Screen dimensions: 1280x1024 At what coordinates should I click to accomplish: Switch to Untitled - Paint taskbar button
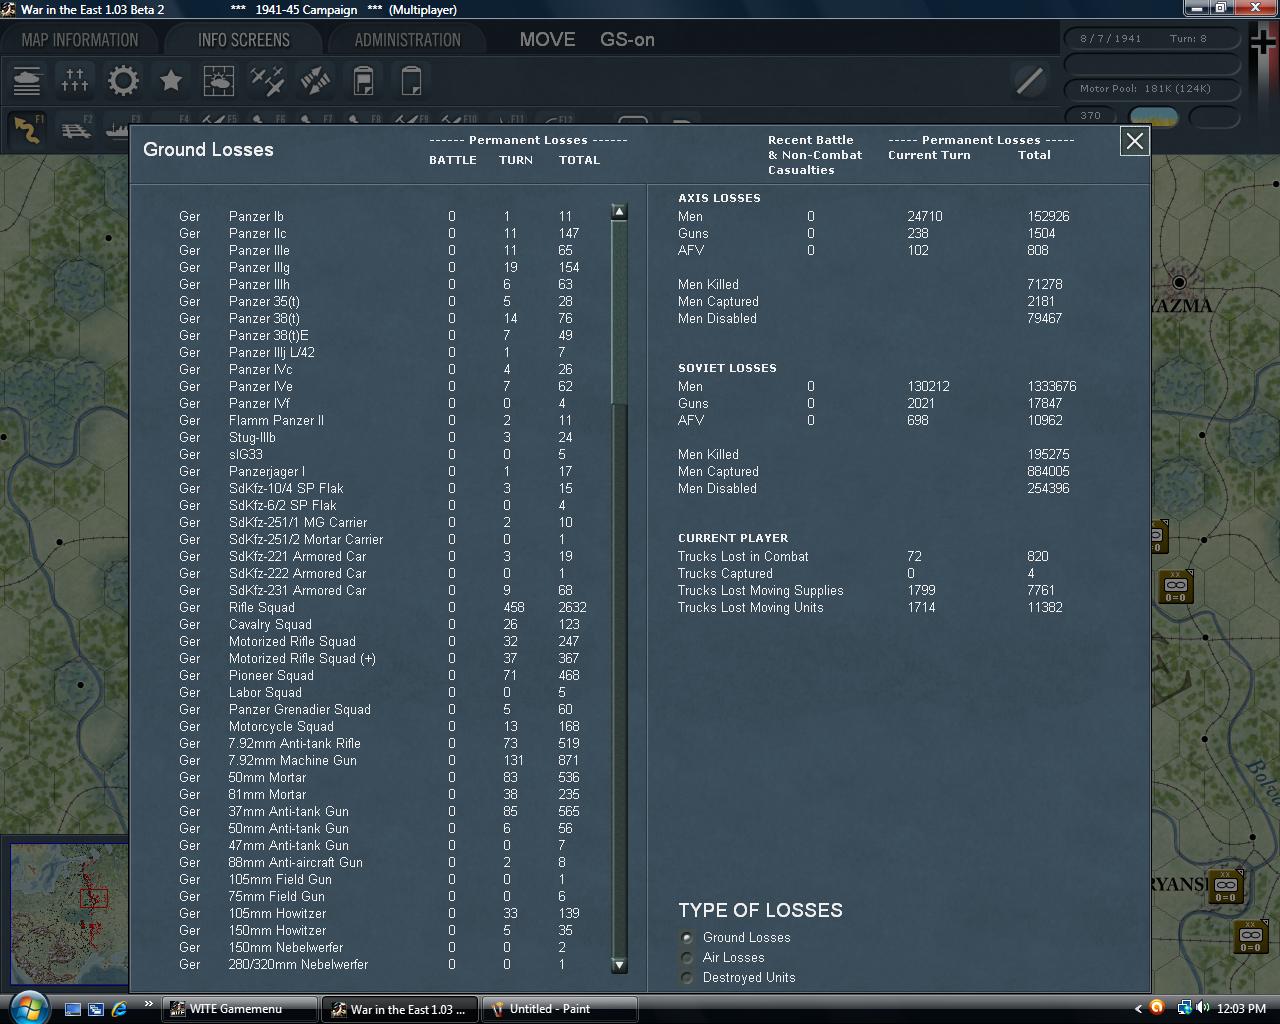(560, 1009)
